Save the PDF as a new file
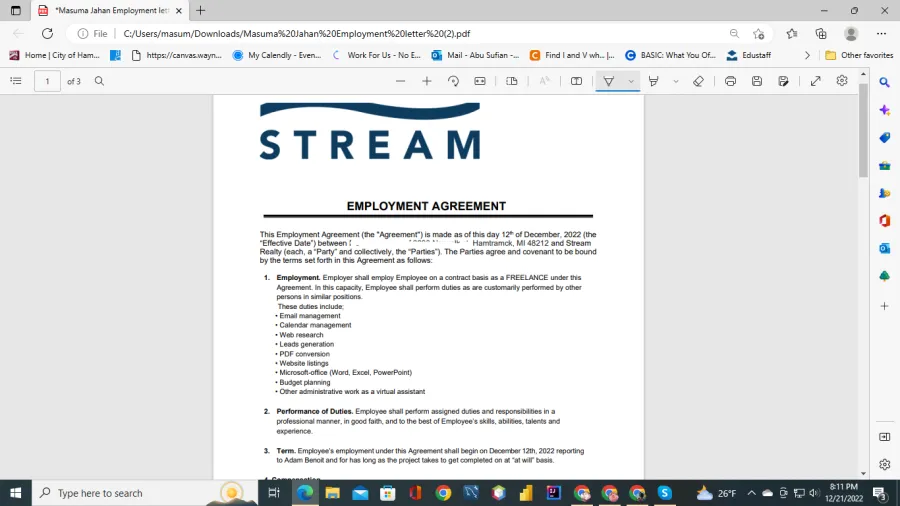The image size is (900, 506). click(783, 81)
